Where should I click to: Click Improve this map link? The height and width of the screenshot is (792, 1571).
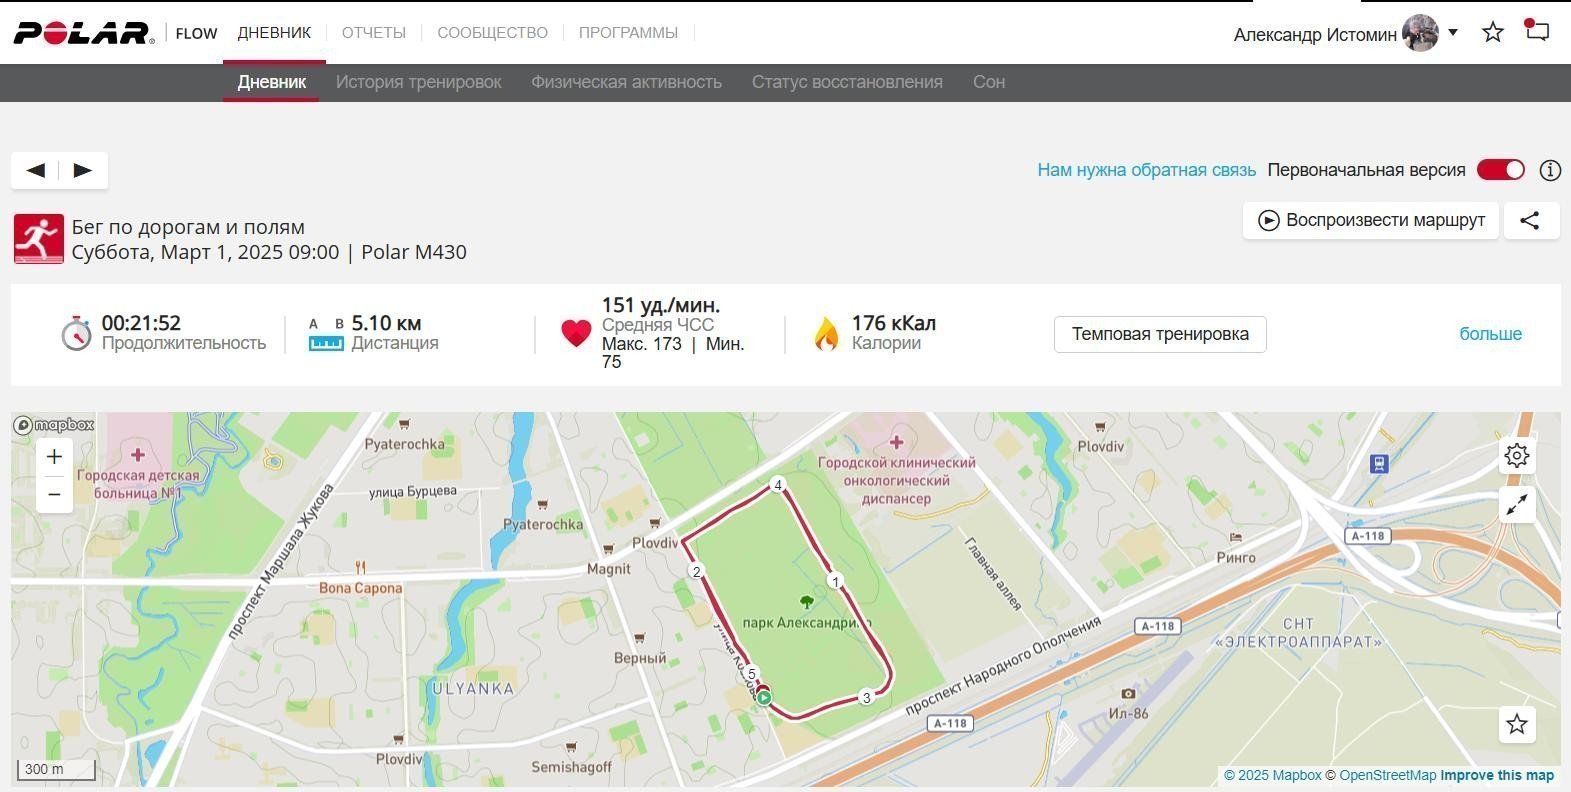[x=1497, y=775]
